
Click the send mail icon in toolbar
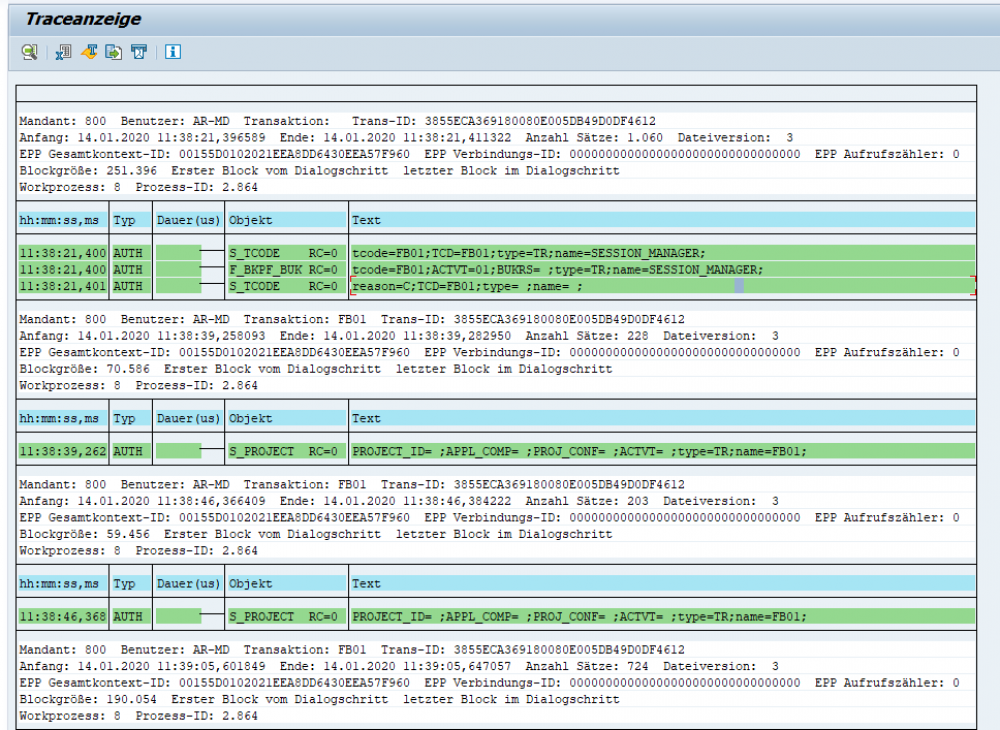pyautogui.click(x=139, y=52)
